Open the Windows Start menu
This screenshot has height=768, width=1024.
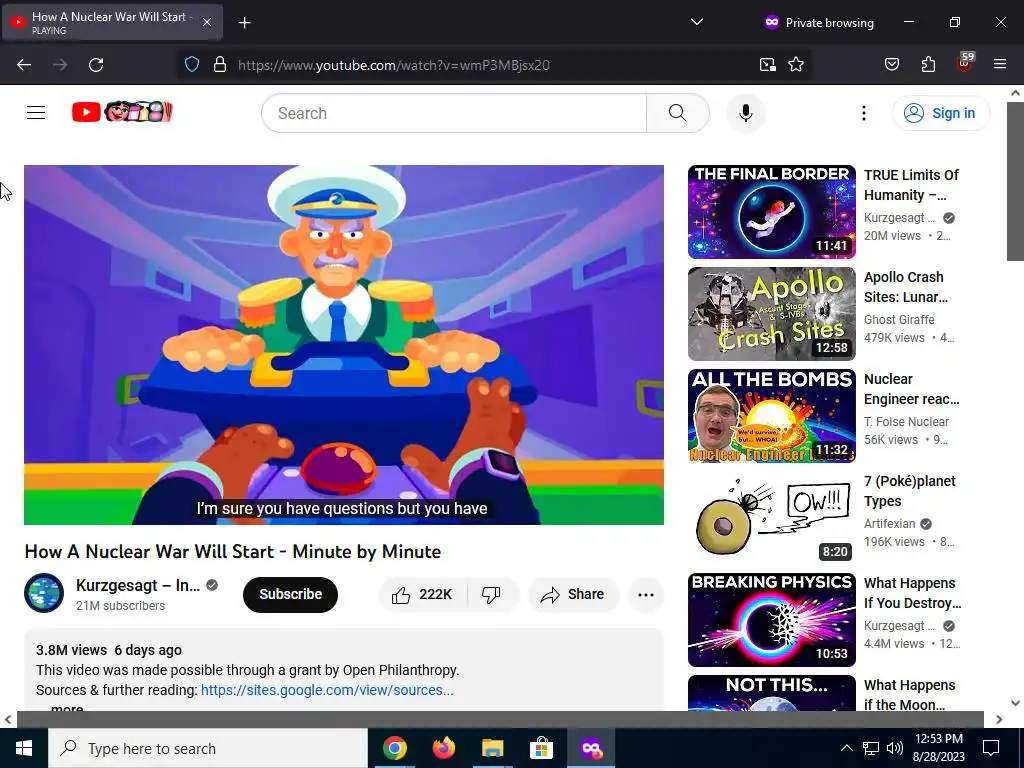(24, 748)
